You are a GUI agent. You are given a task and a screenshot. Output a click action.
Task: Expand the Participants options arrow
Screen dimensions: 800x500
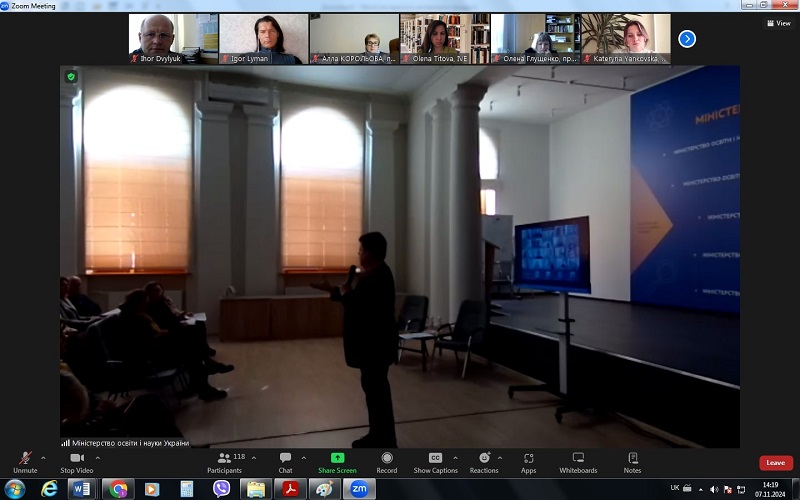point(254,458)
